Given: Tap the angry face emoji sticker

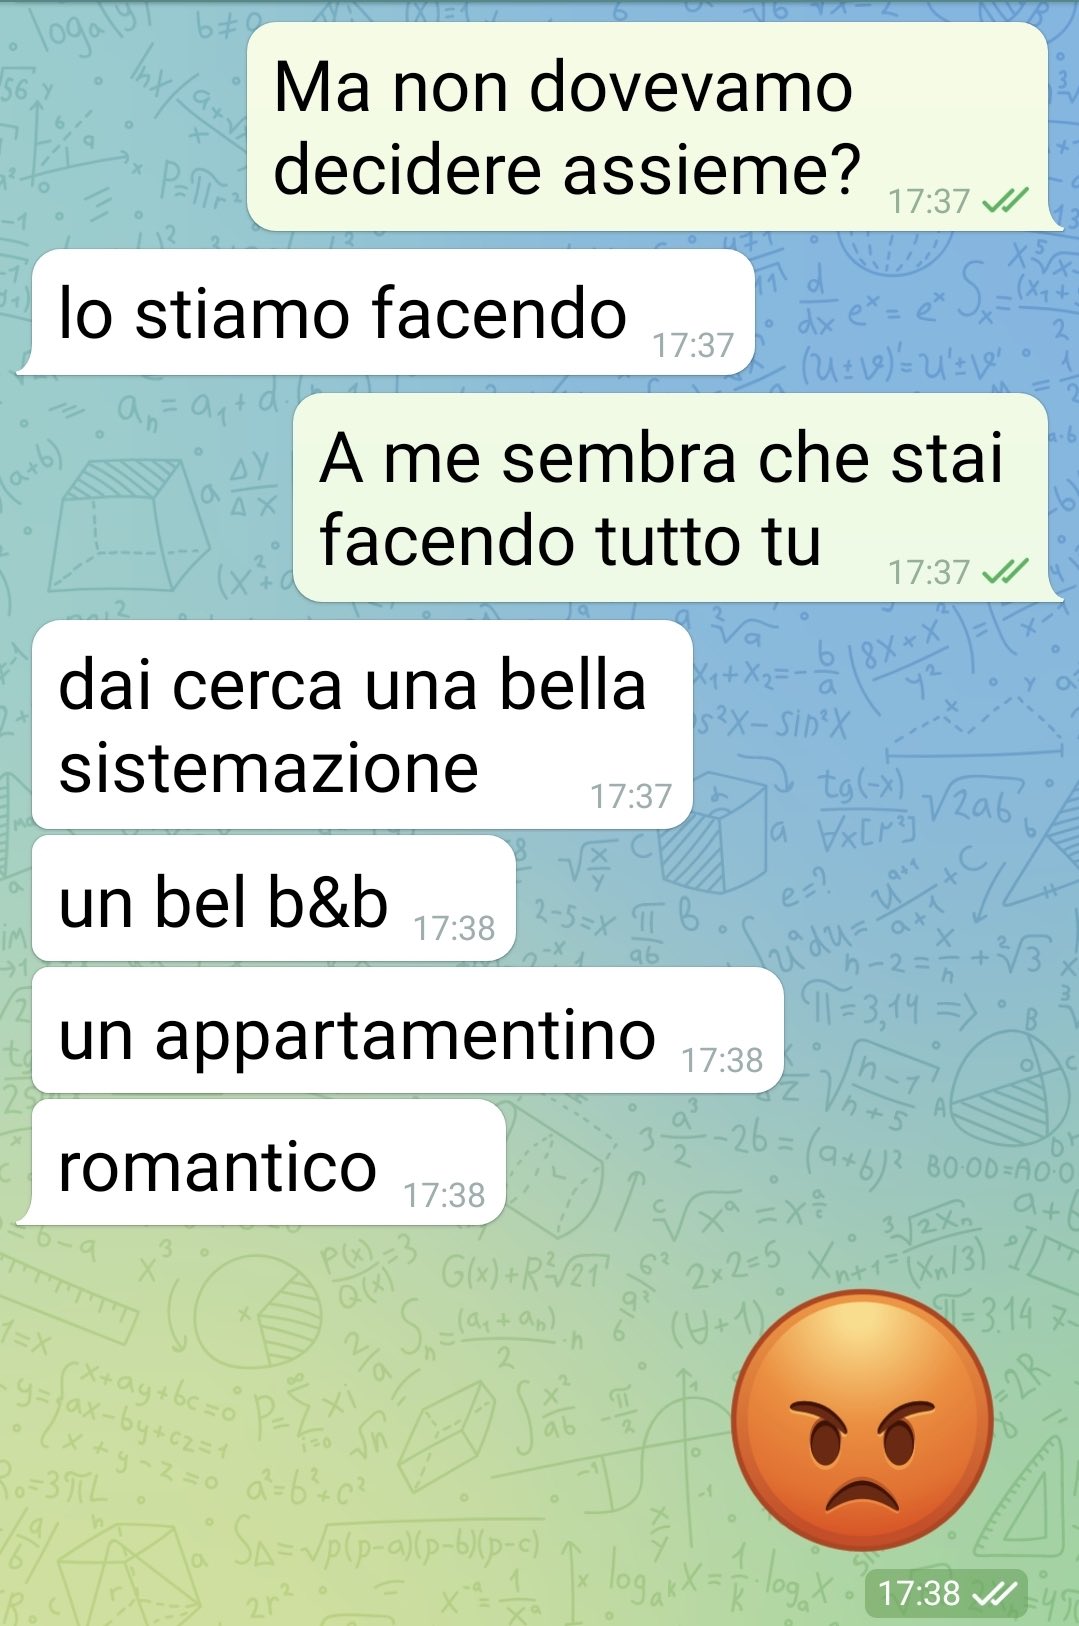Looking at the screenshot, I should pyautogui.click(x=862, y=1420).
